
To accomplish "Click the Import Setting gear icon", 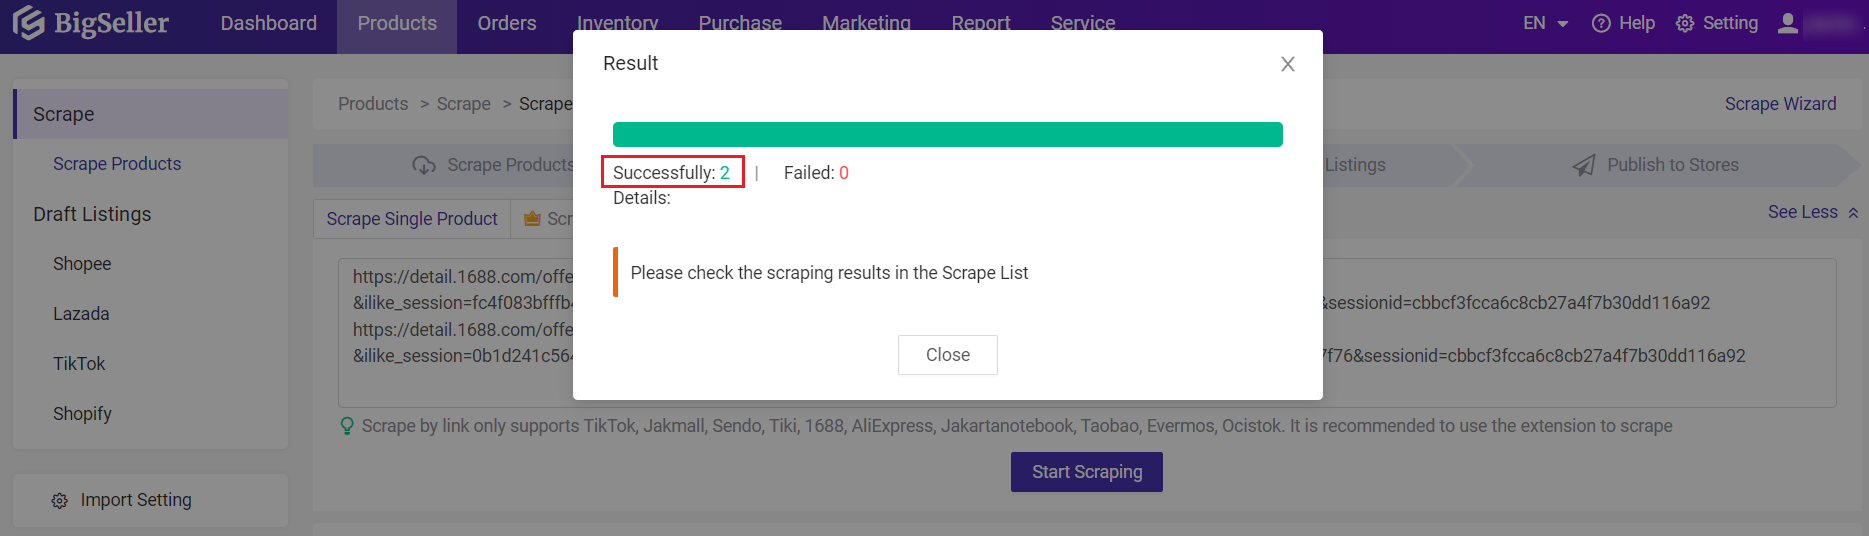I will [x=60, y=501].
